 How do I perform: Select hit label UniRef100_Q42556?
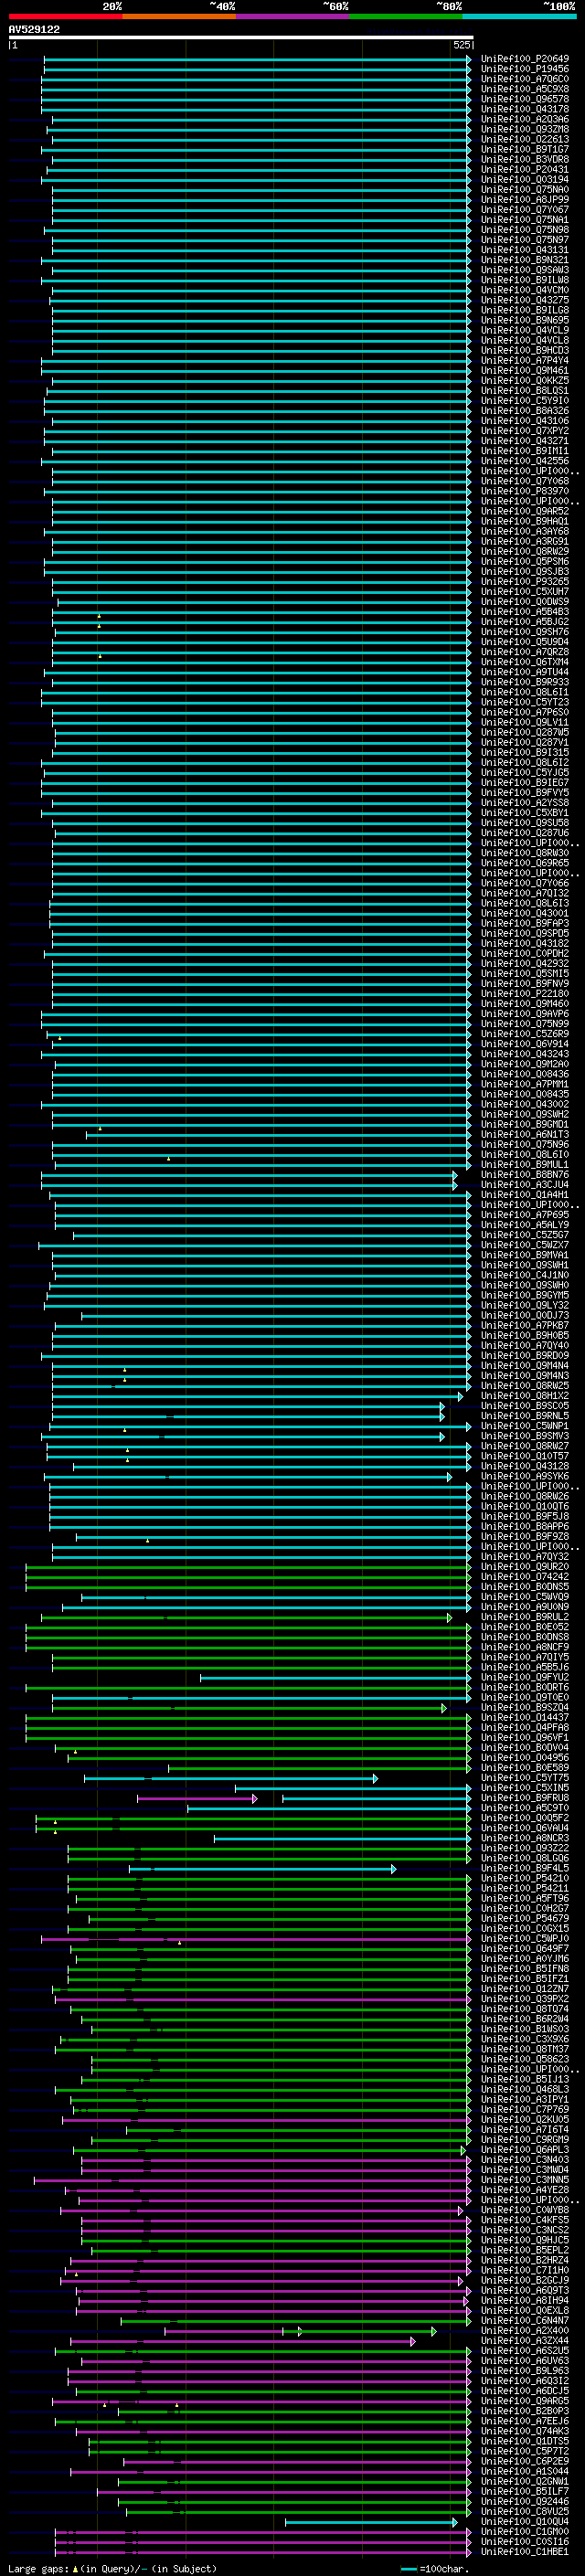[x=525, y=461]
